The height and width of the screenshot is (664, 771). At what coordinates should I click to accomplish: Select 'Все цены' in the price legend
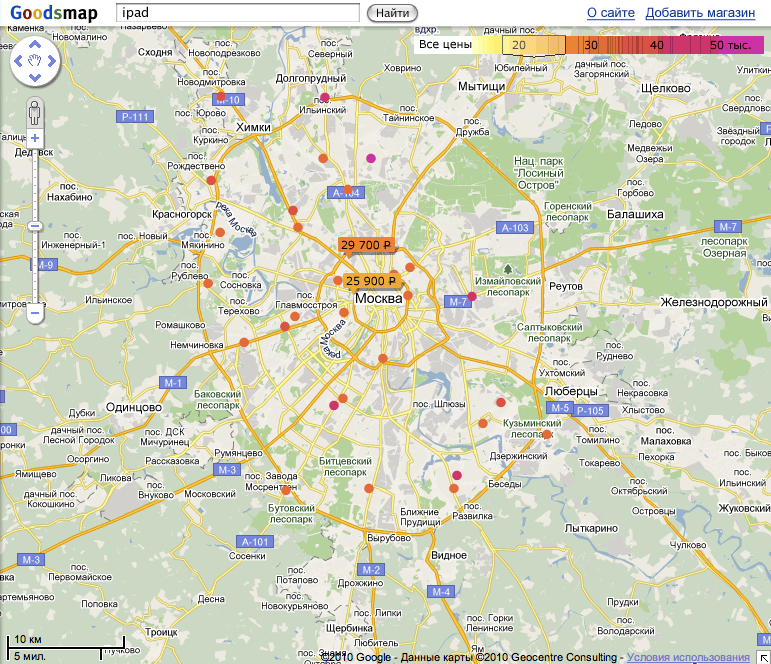445,45
